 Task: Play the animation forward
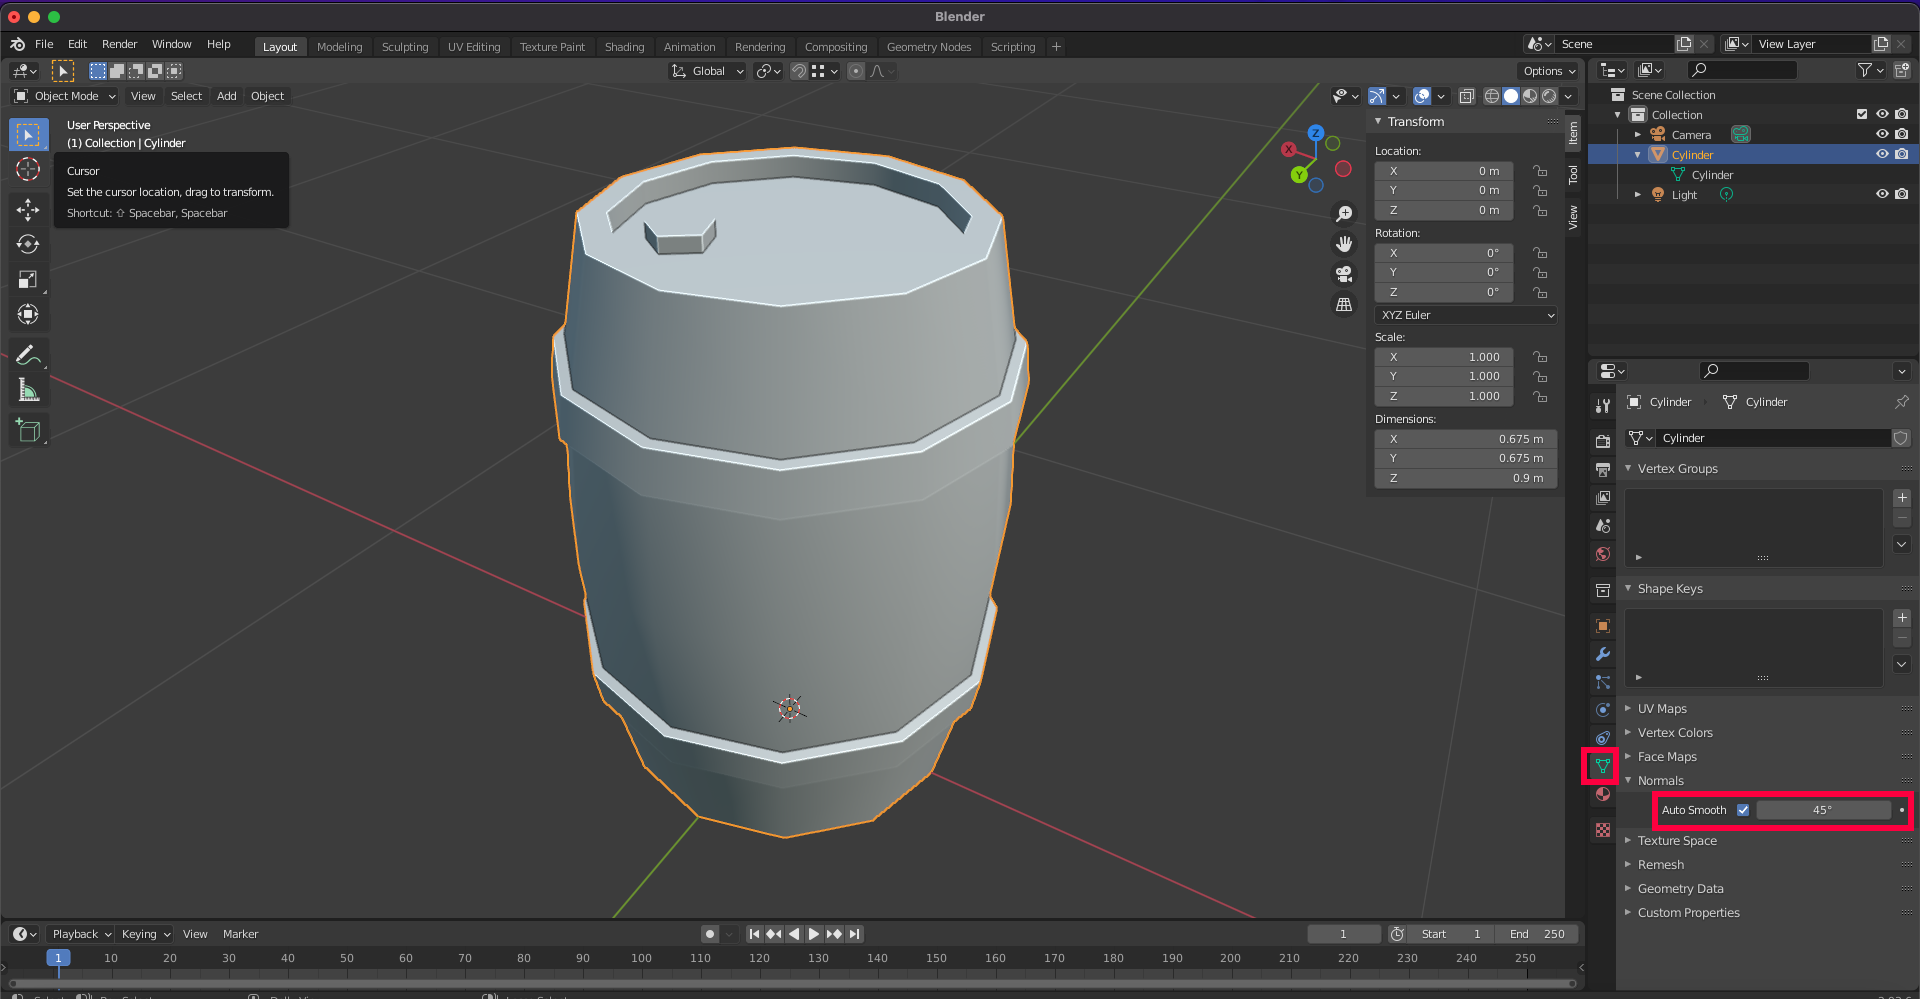(814, 934)
